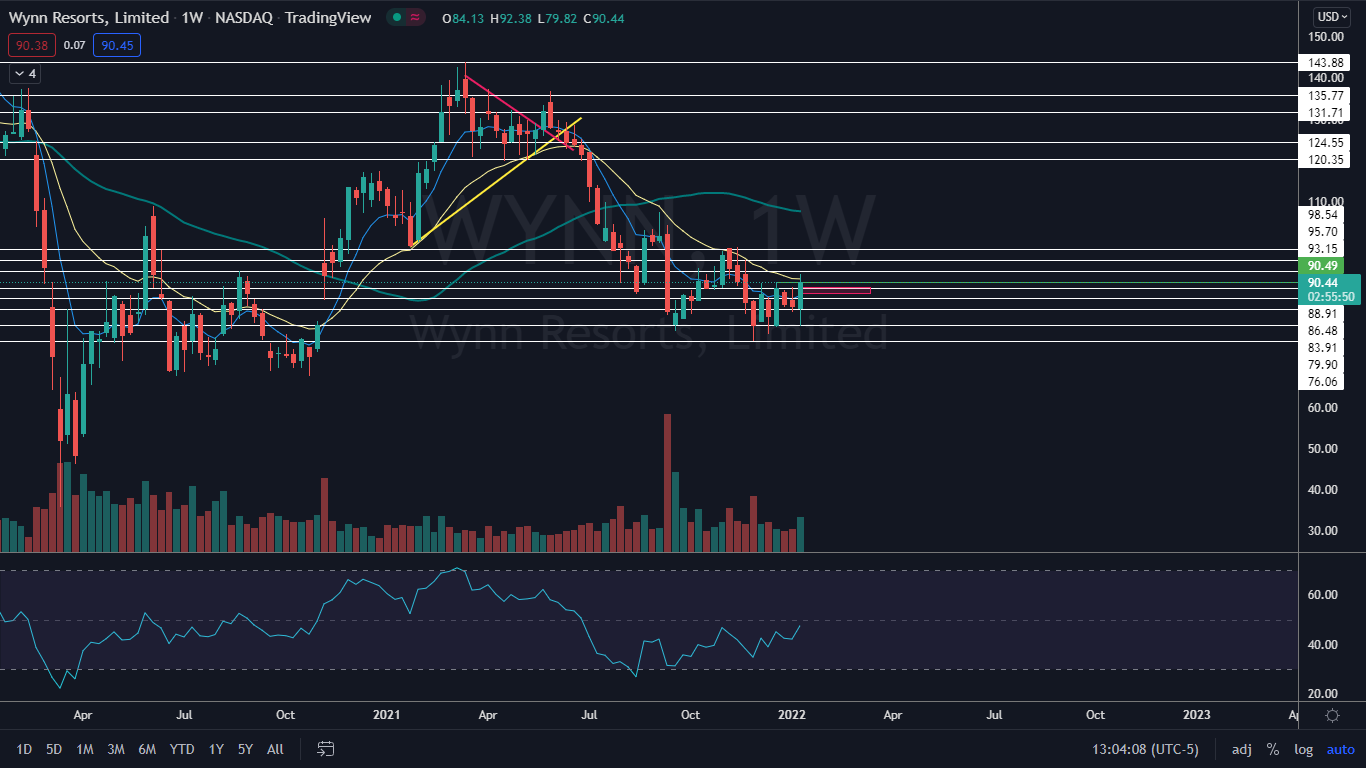Select the 5D time range
Image resolution: width=1366 pixels, height=768 pixels.
[x=54, y=749]
